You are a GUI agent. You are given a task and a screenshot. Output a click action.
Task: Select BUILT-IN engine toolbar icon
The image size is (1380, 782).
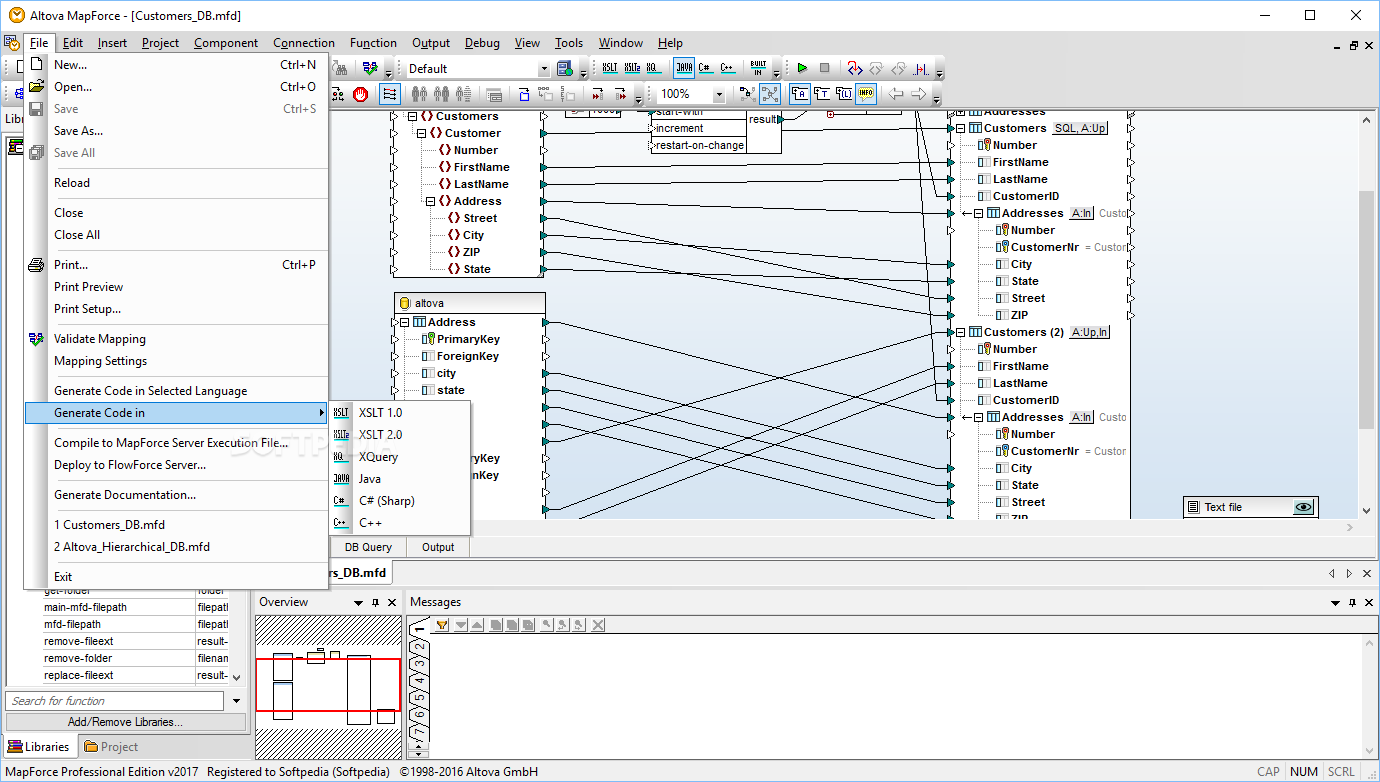coord(758,68)
